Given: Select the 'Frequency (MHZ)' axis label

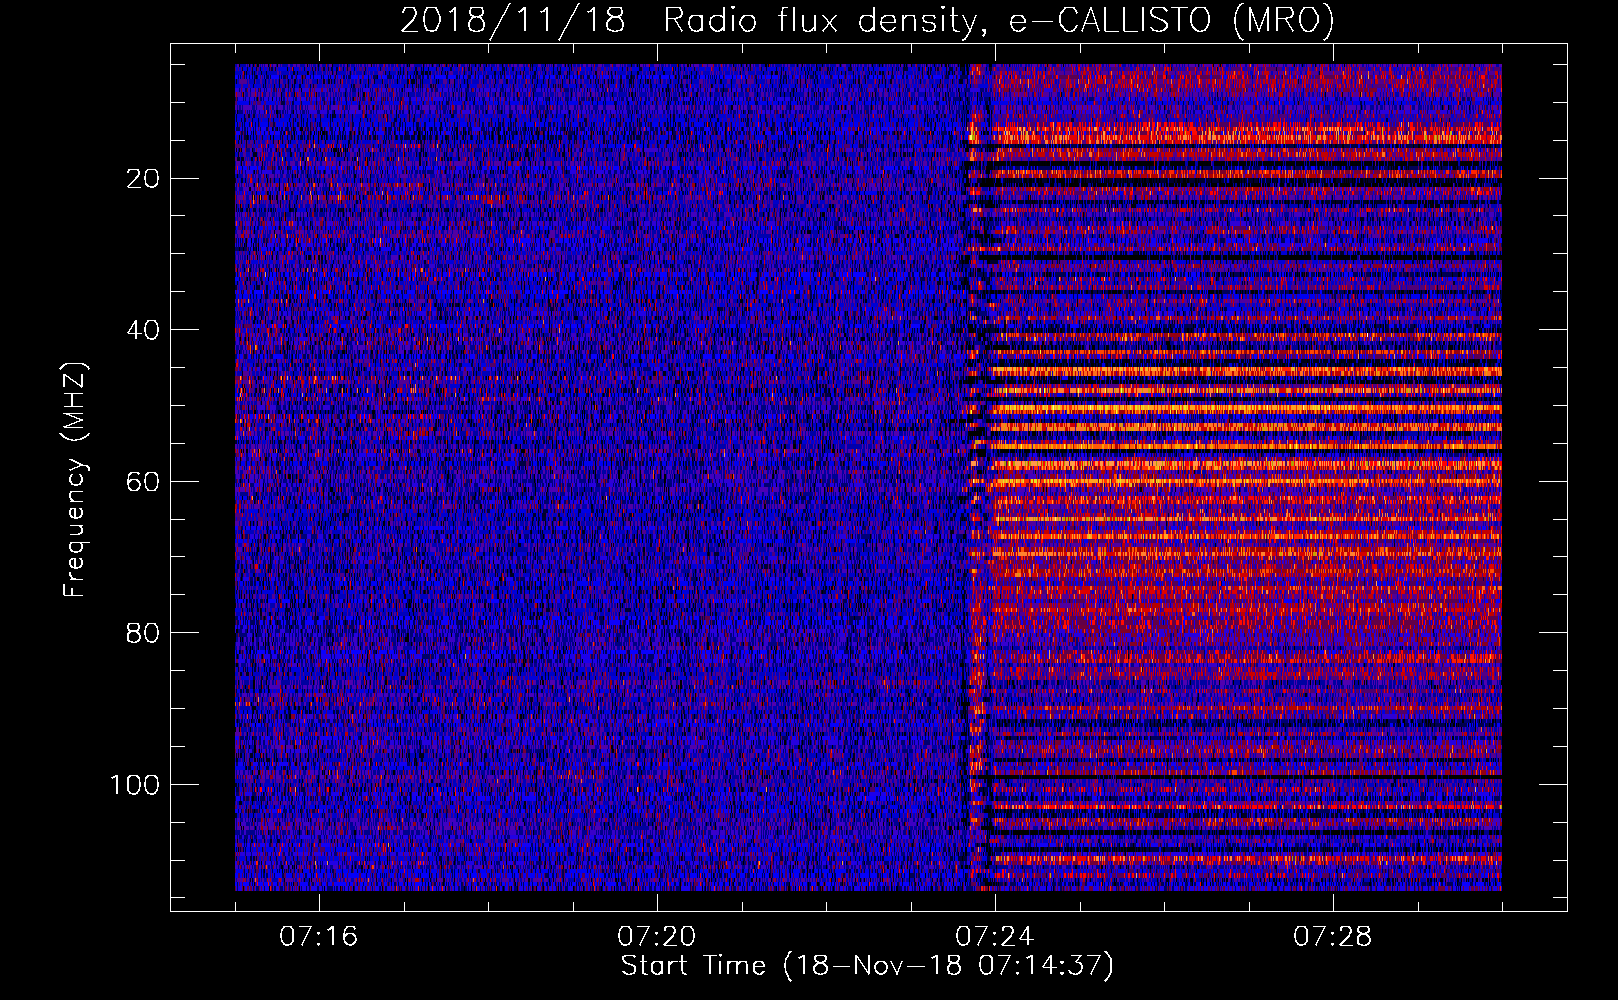Looking at the screenshot, I should click(x=75, y=479).
